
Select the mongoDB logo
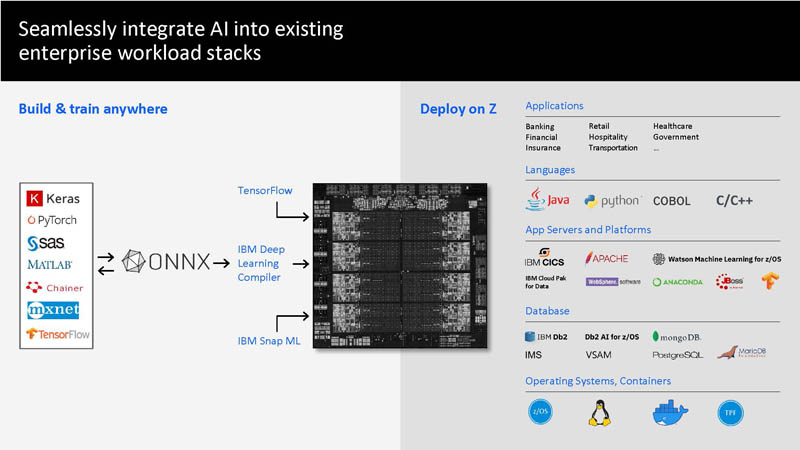[x=677, y=337]
